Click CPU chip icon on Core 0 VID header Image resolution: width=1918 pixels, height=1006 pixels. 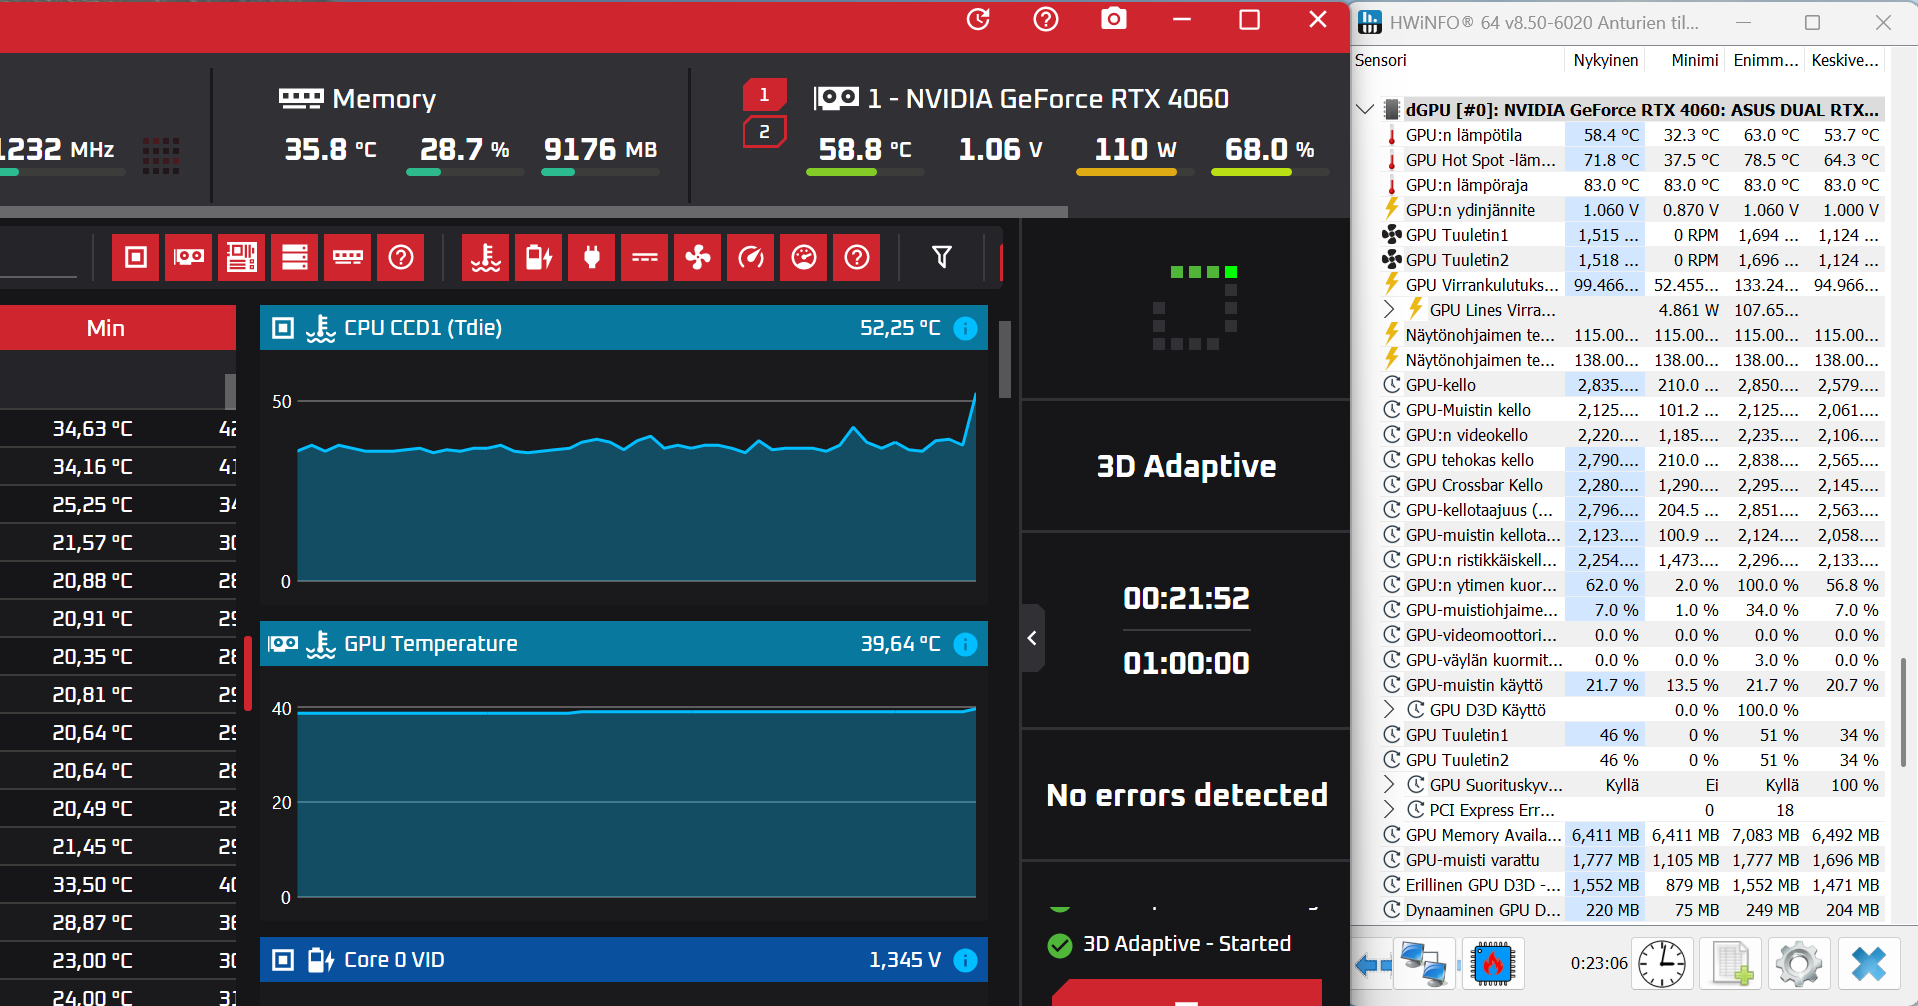(x=283, y=960)
